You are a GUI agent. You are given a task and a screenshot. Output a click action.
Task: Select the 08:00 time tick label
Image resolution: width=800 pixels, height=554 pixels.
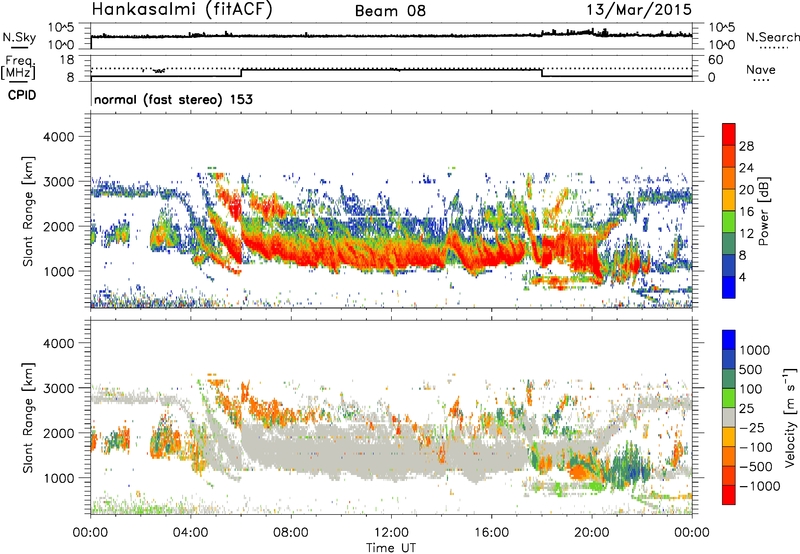(x=290, y=533)
